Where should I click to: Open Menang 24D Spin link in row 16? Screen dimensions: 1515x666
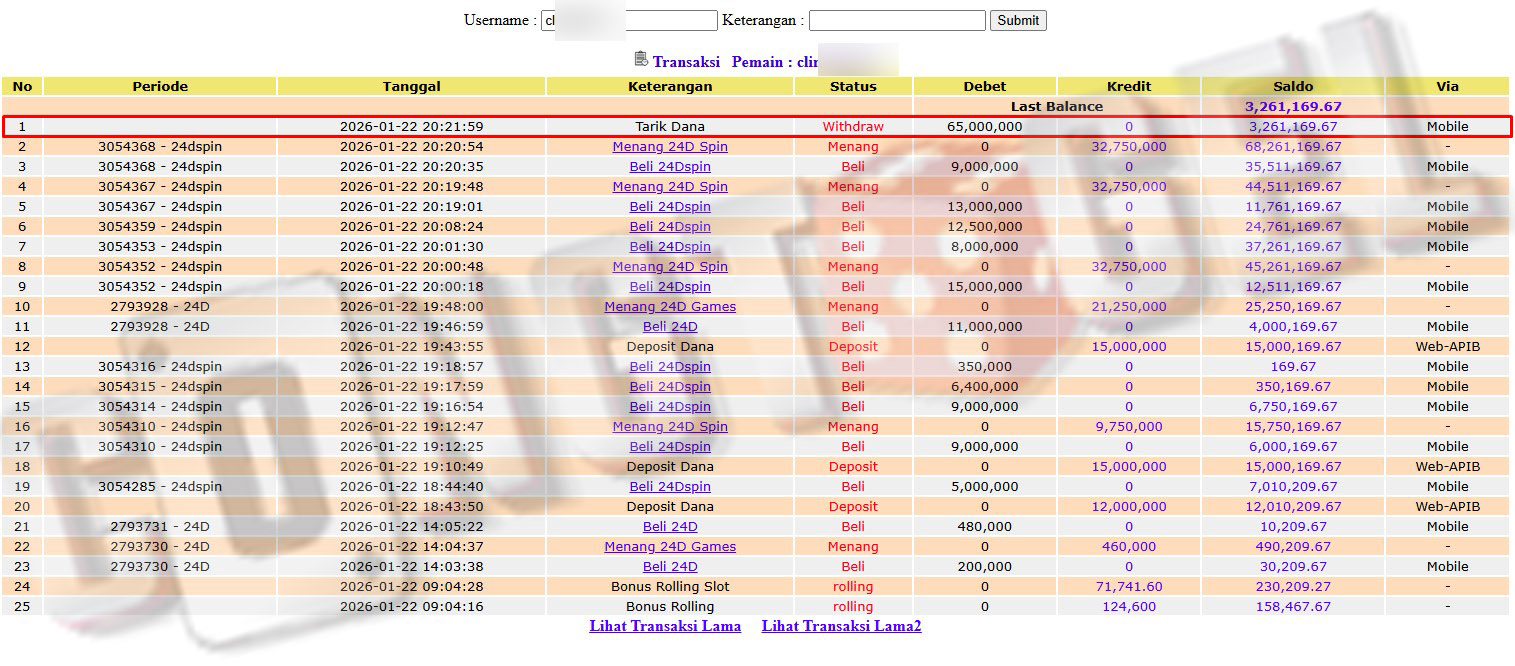(670, 427)
